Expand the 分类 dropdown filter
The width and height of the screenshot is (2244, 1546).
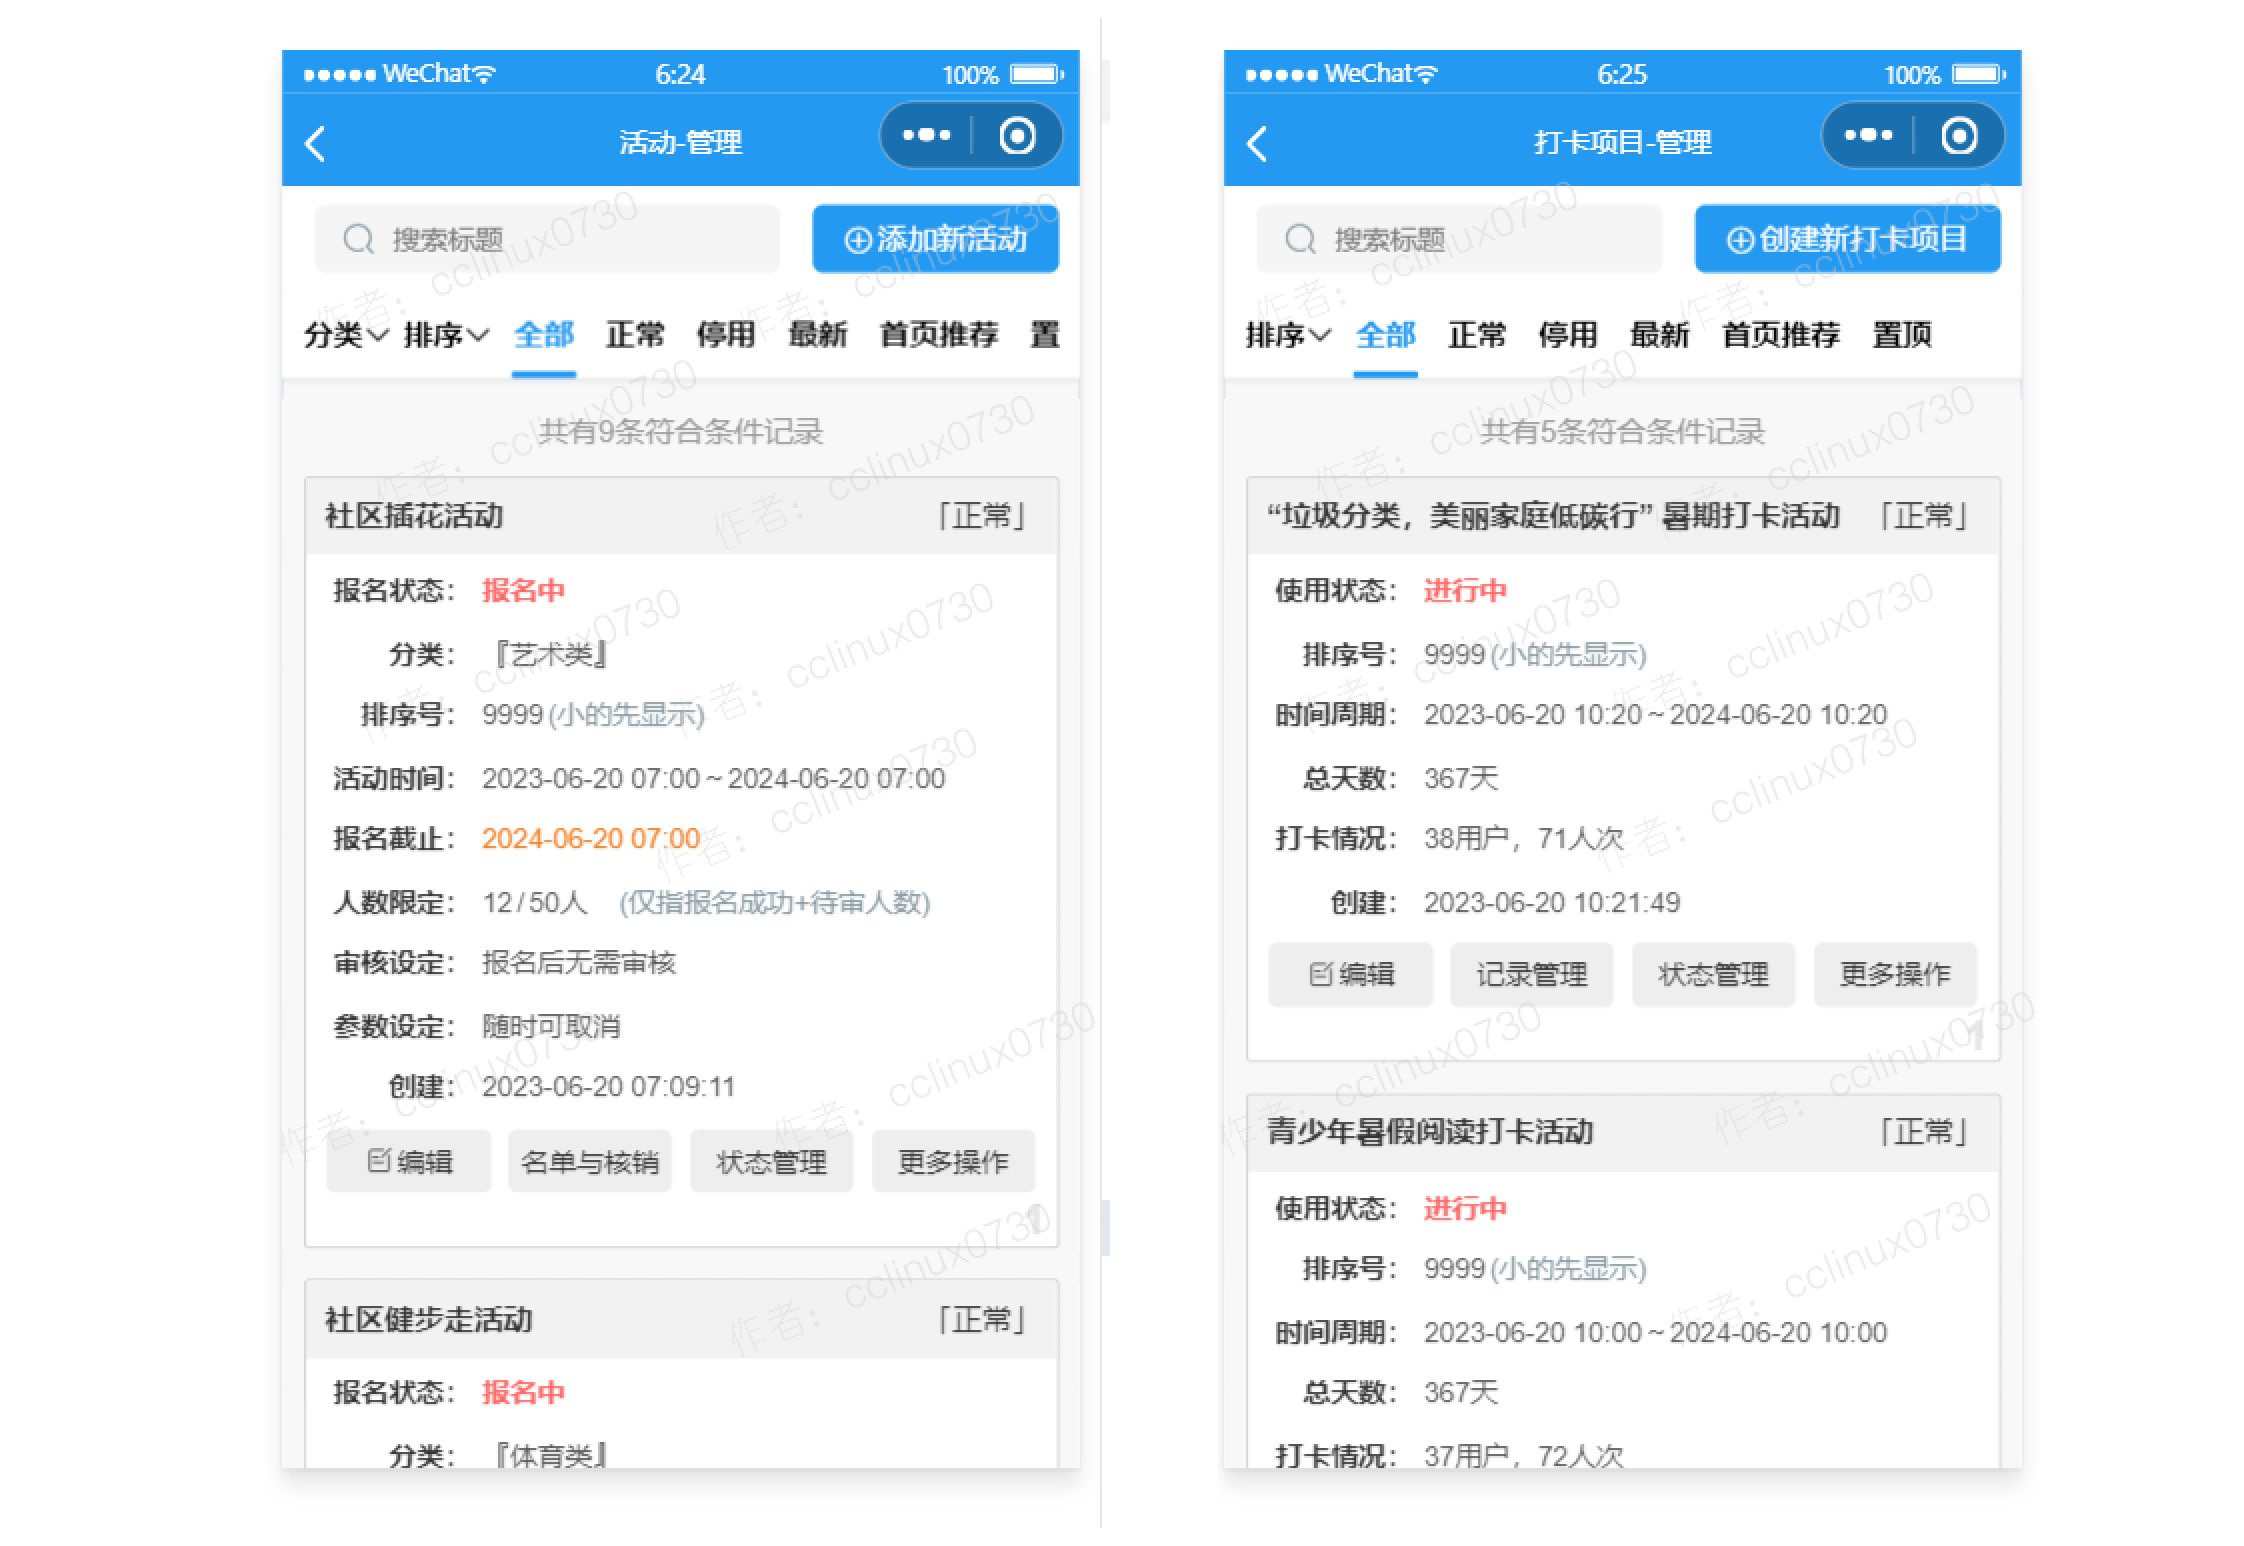(x=346, y=334)
